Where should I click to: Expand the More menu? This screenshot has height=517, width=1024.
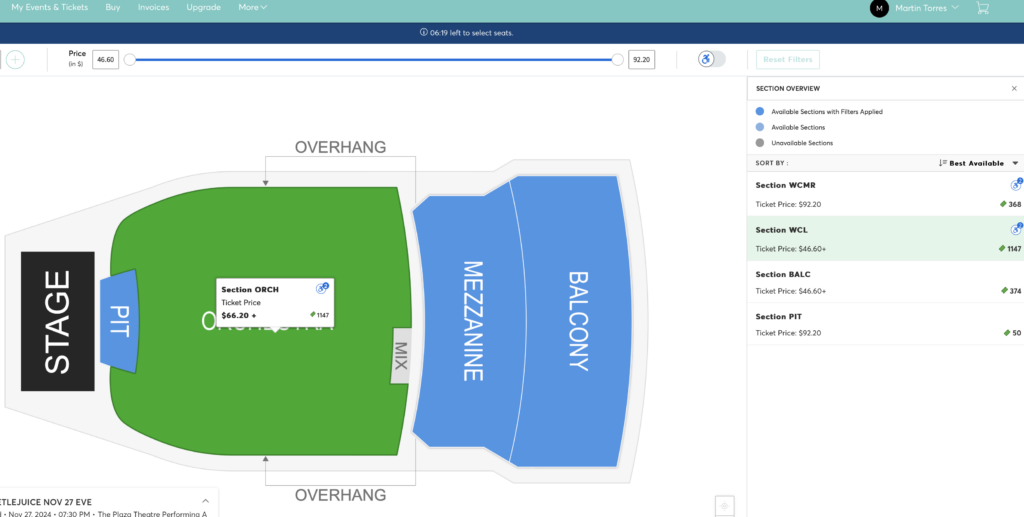tap(253, 7)
